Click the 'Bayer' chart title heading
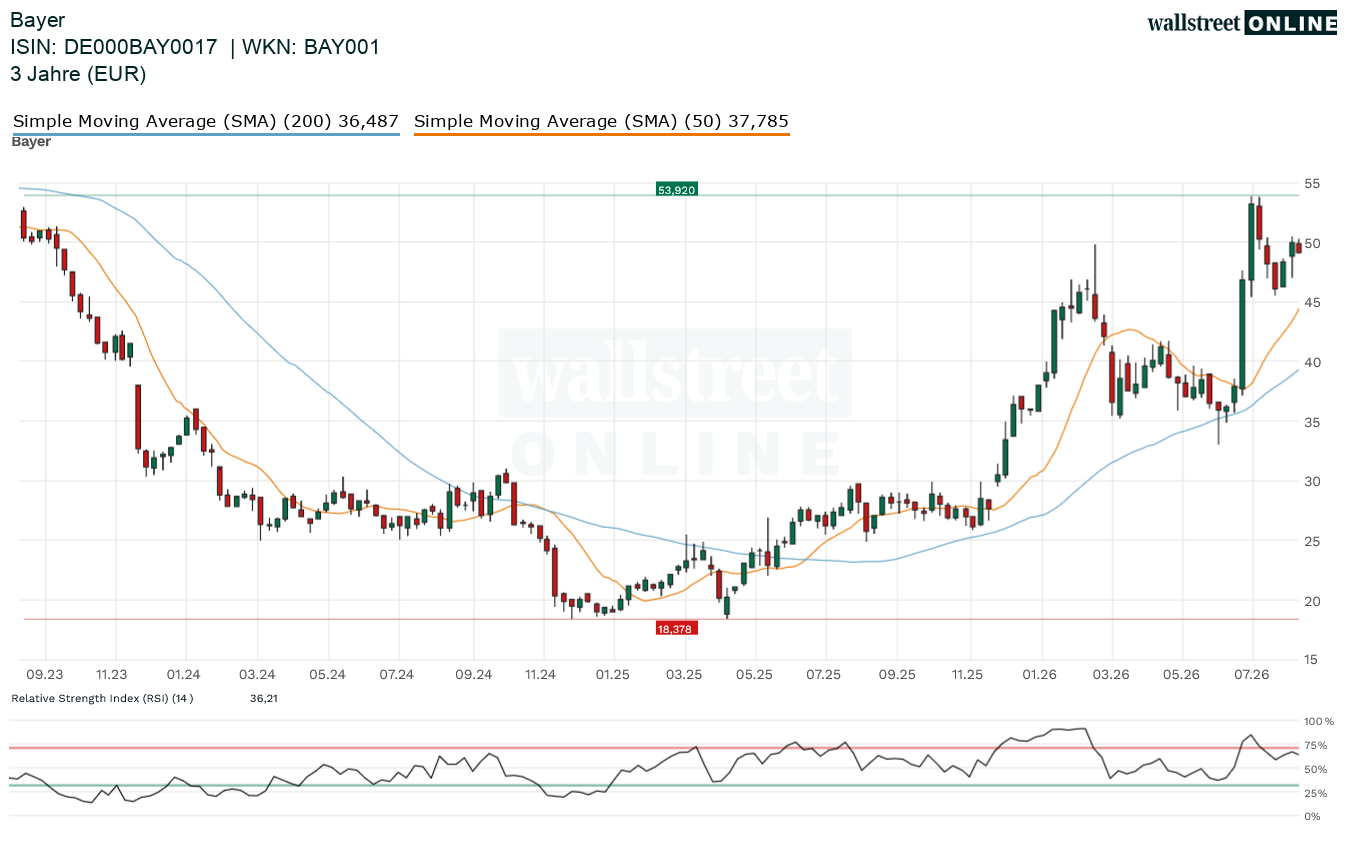Image resolution: width=1349 pixels, height=843 pixels. [37, 19]
